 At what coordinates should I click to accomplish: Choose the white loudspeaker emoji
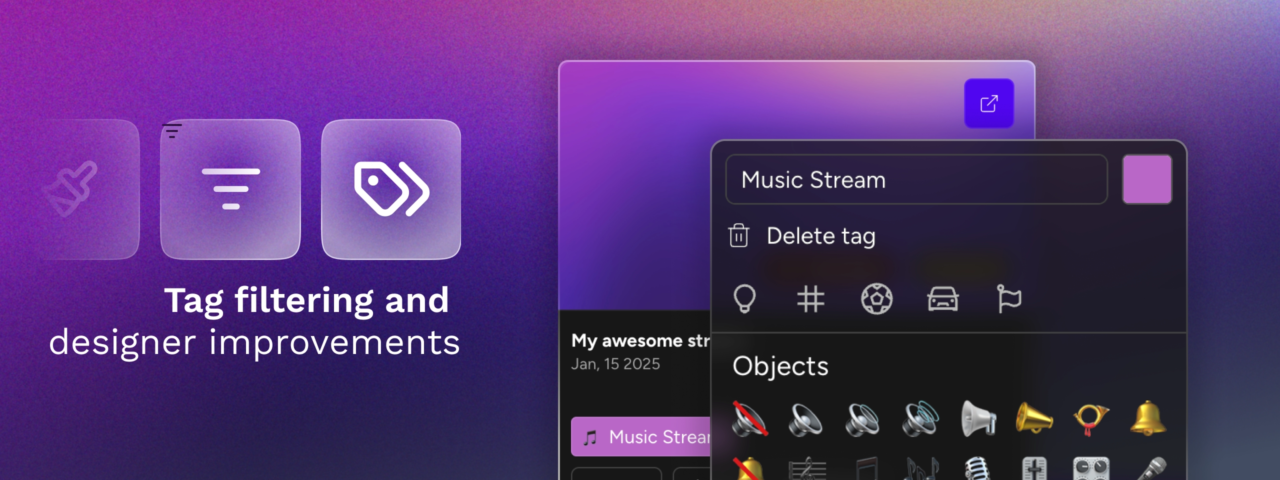tap(979, 419)
